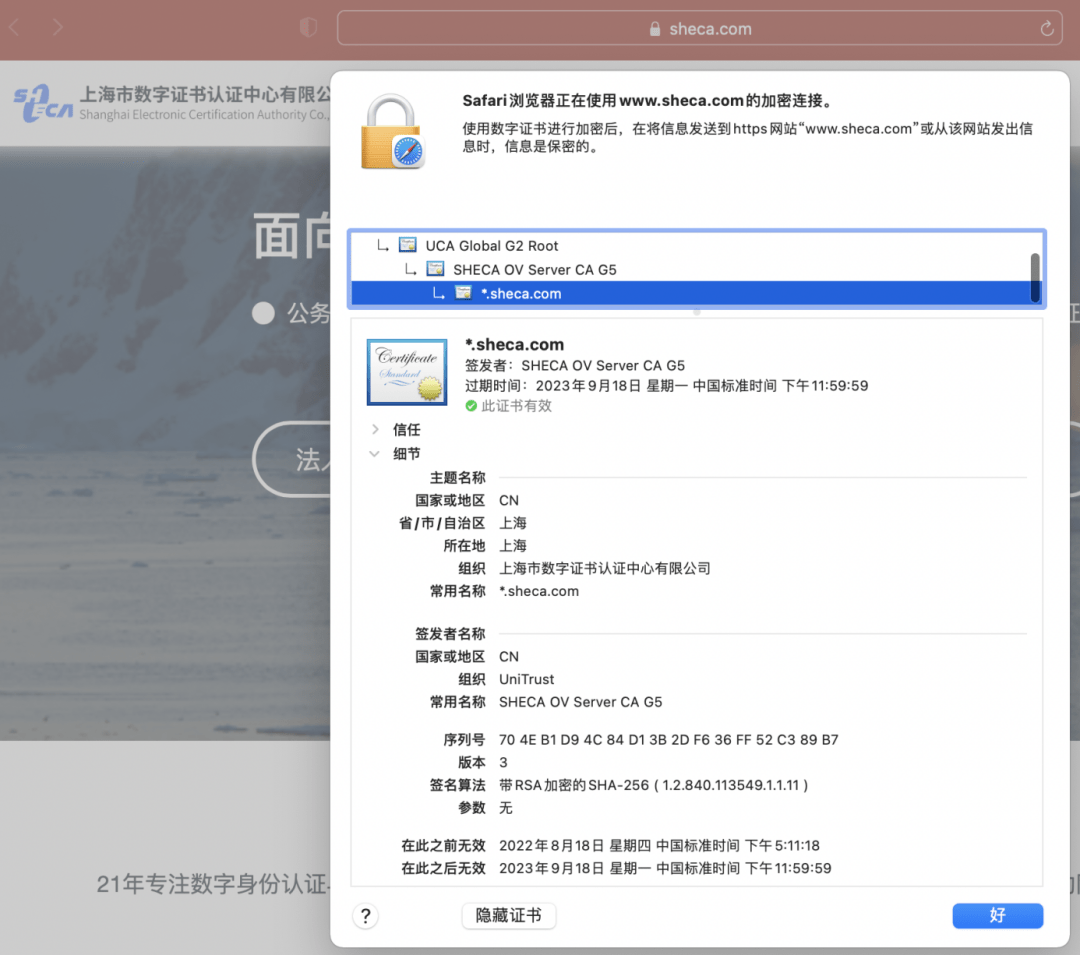Image resolution: width=1080 pixels, height=955 pixels.
Task: Click the serial number value 70 4E B1 D9
Action: click(668, 739)
